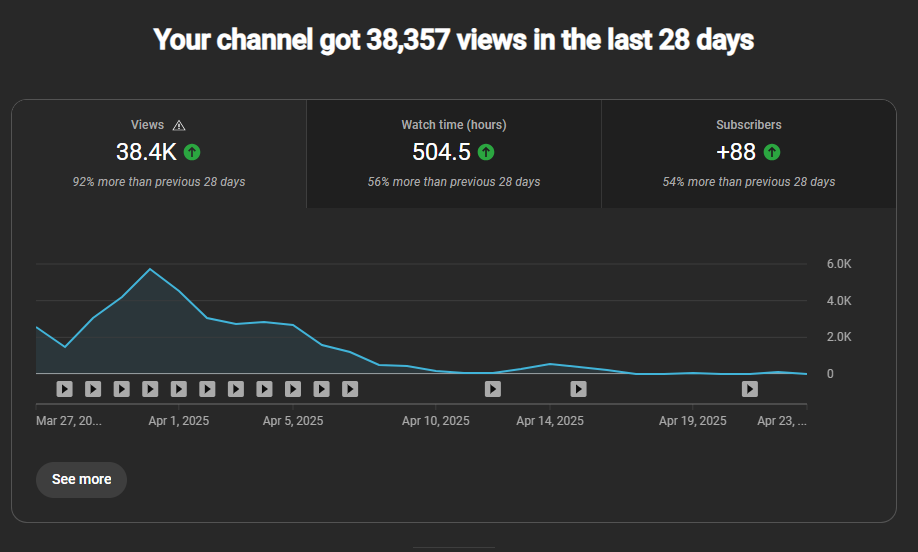Screen dimensions: 918x552
Task: Select the Views metric tab
Action: coord(159,153)
